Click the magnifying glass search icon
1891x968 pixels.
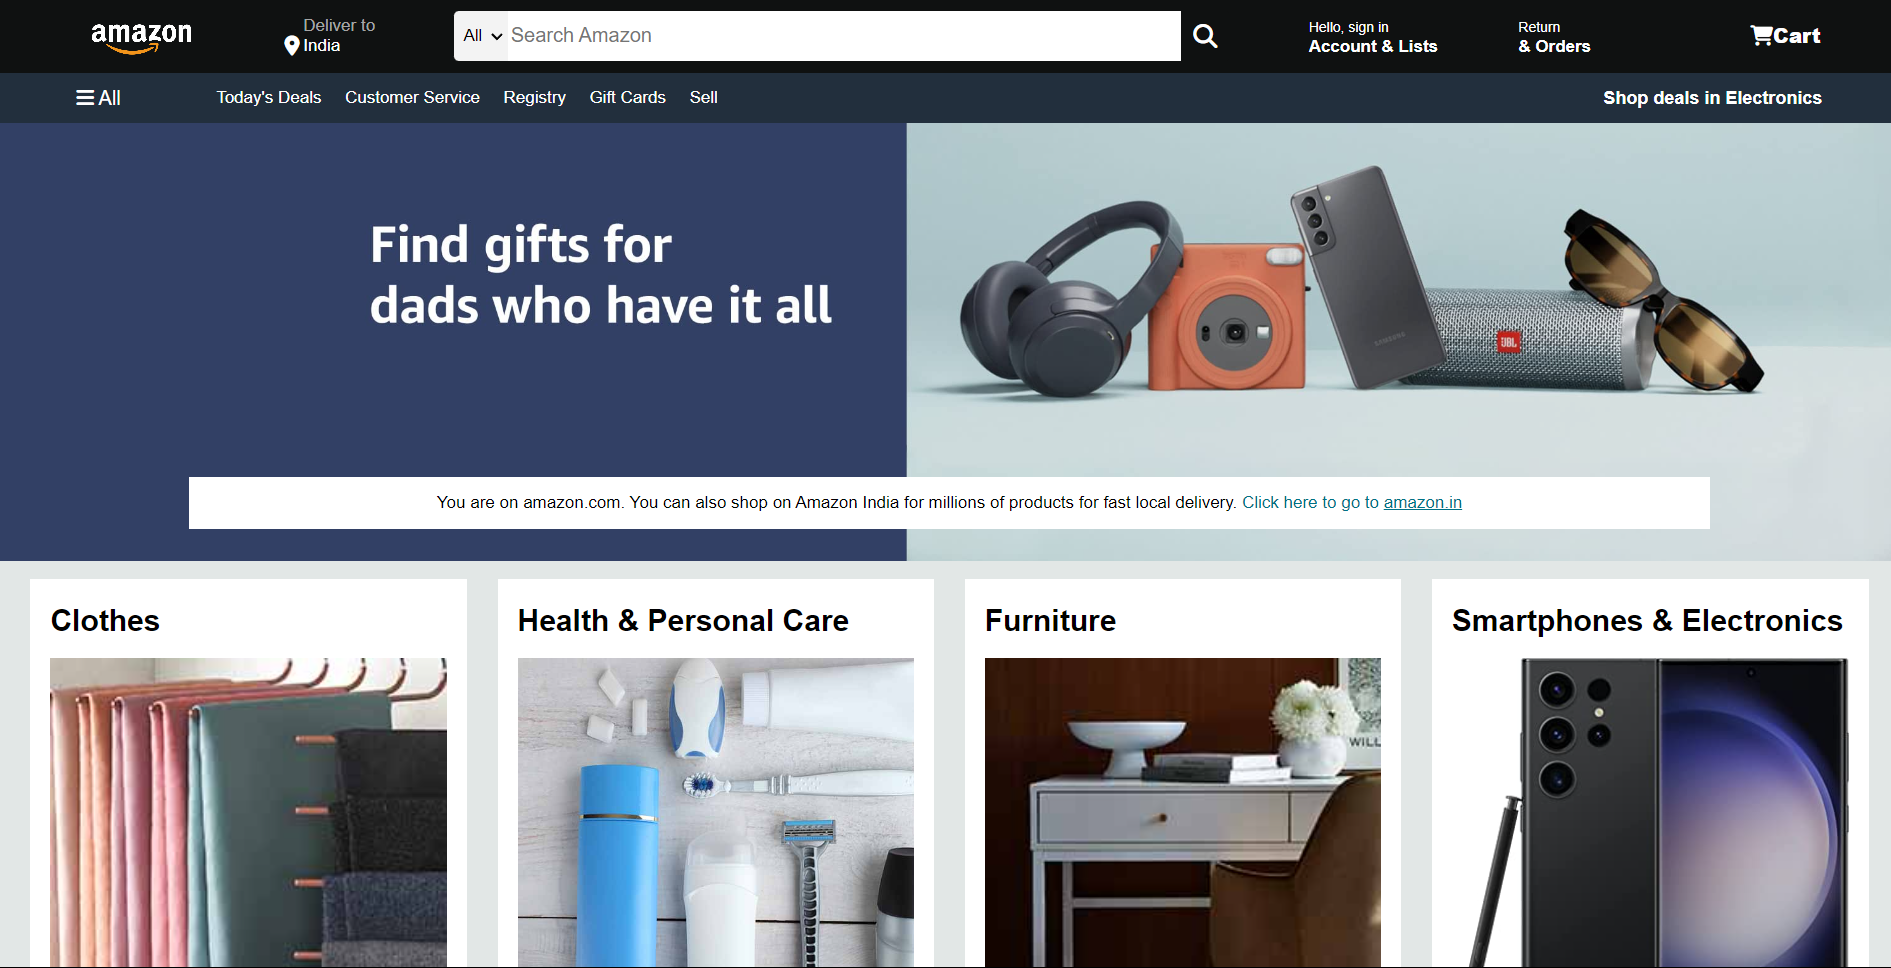1205,36
